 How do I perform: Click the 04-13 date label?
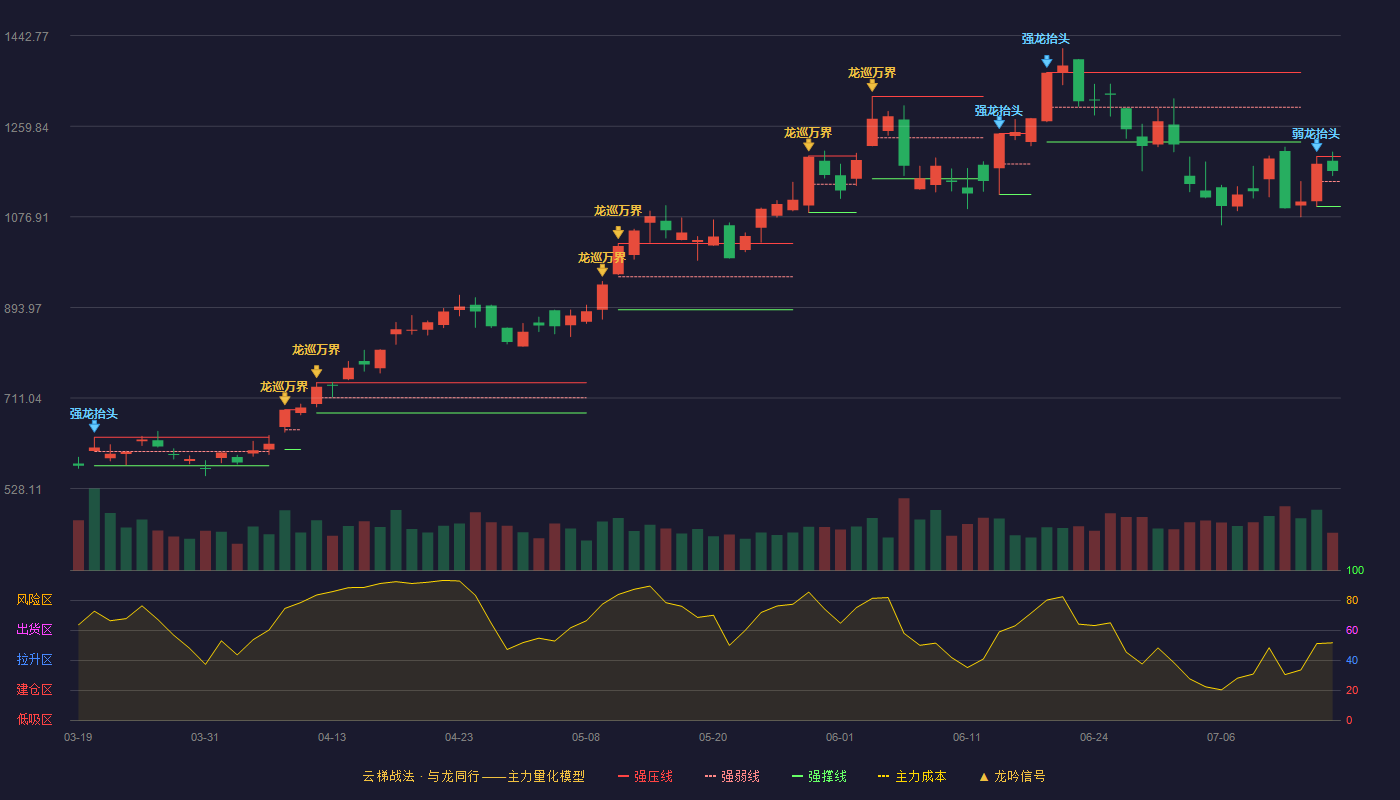332,737
